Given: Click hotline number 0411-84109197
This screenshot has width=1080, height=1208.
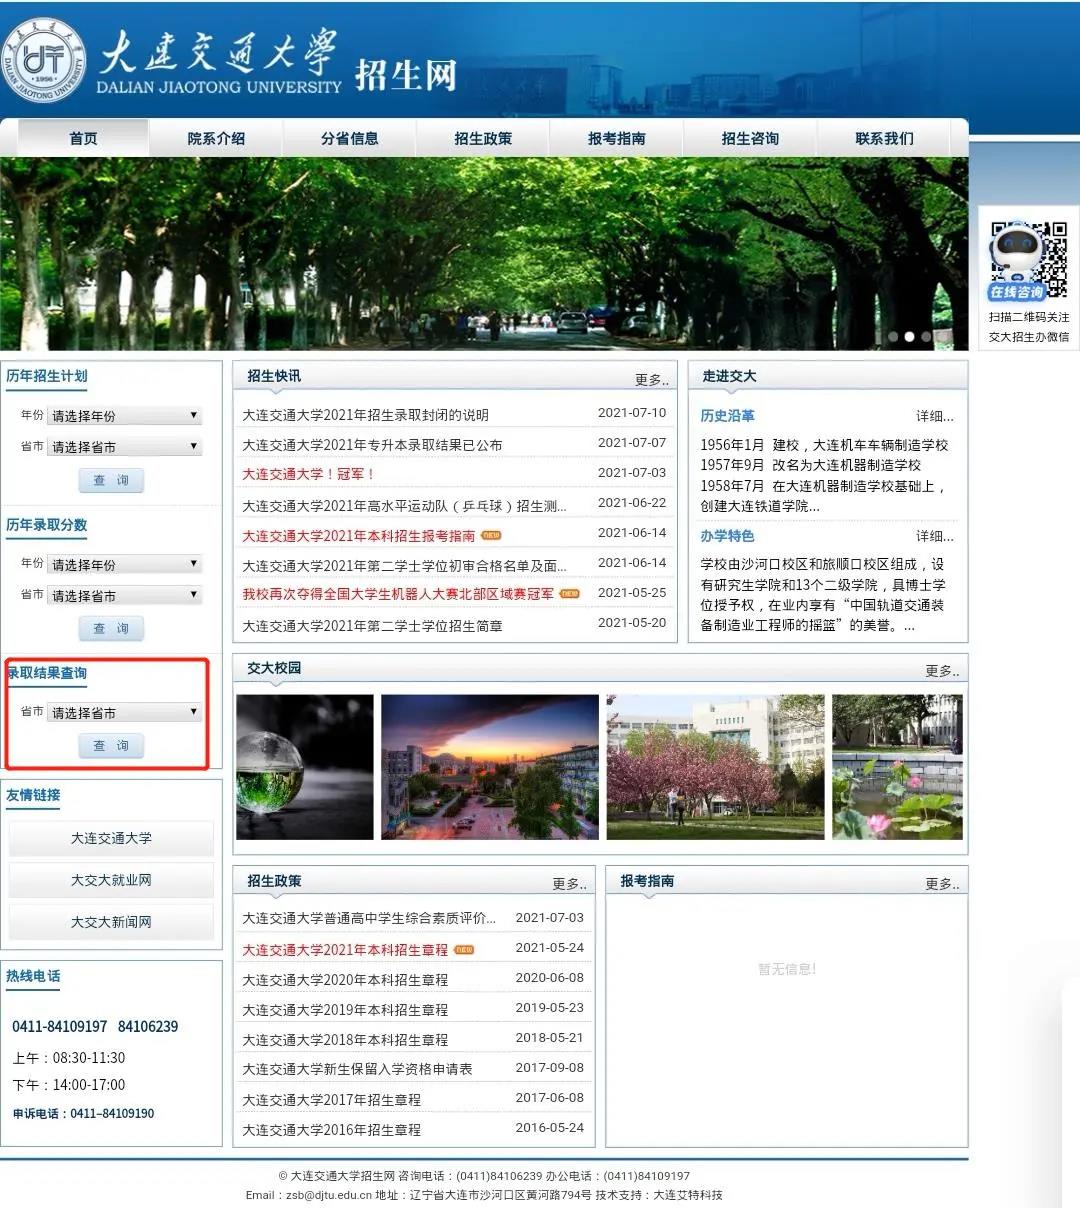Looking at the screenshot, I should pyautogui.click(x=59, y=1027).
